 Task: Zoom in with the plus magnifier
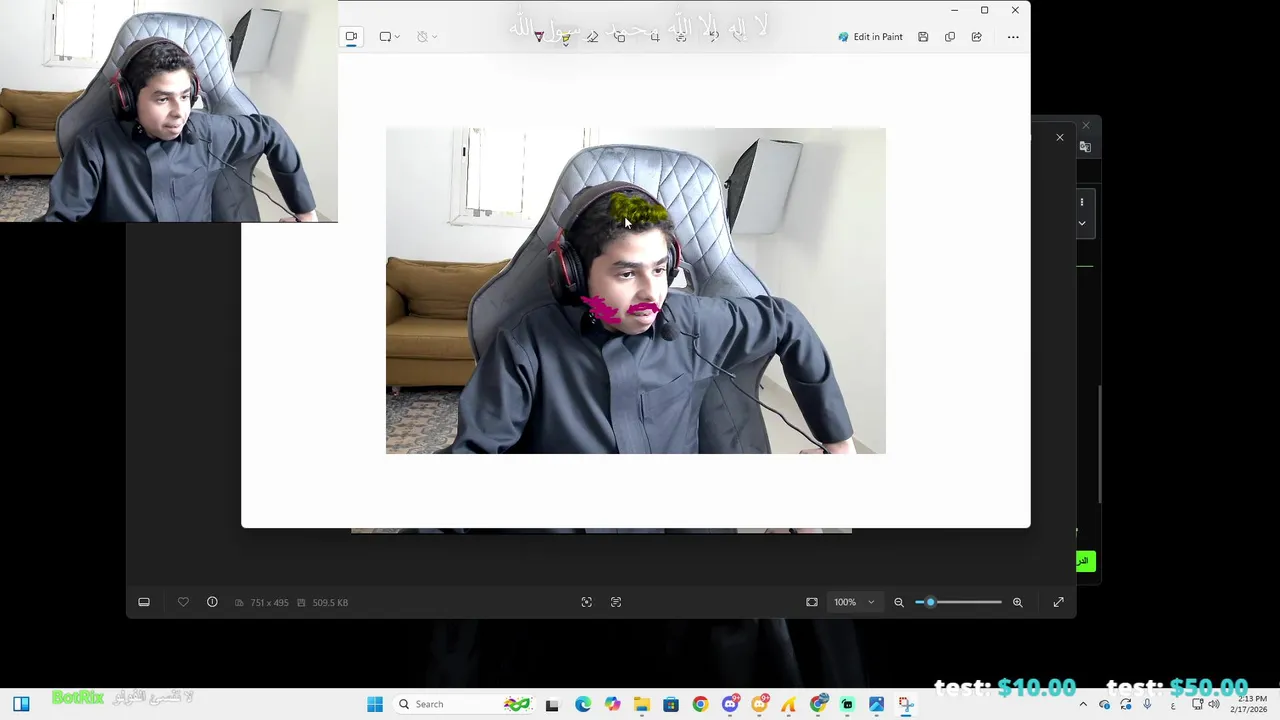click(1018, 602)
